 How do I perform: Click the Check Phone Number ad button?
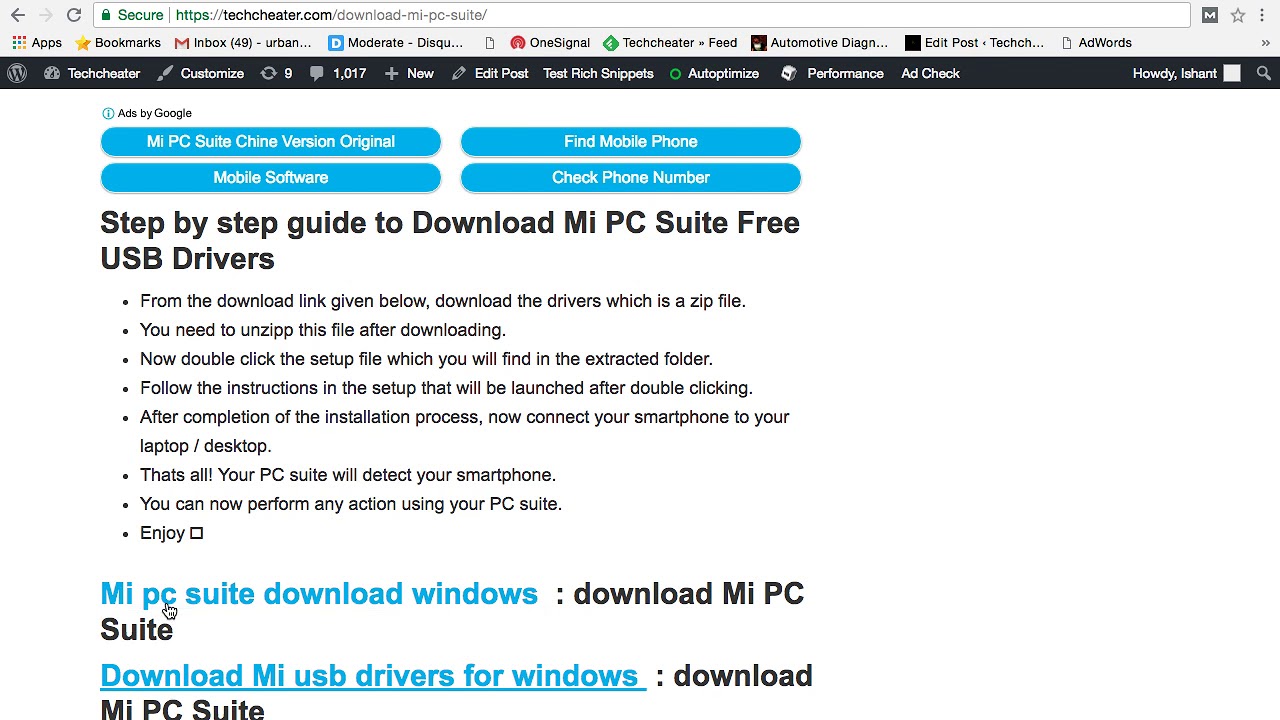(631, 177)
